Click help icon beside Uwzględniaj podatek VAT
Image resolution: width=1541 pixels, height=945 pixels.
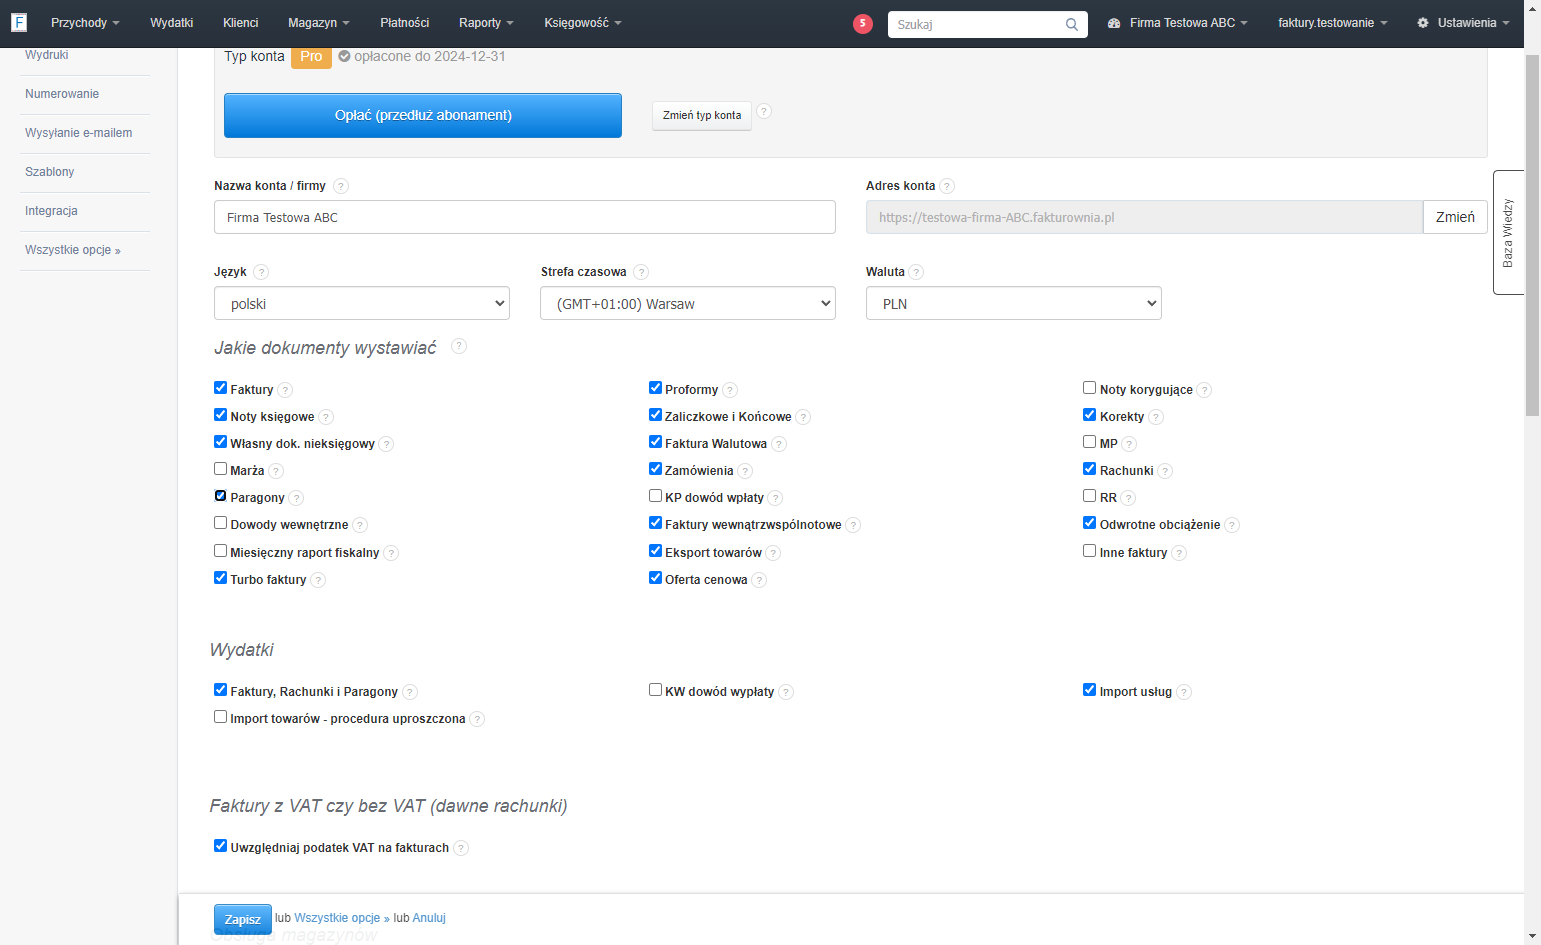point(461,848)
